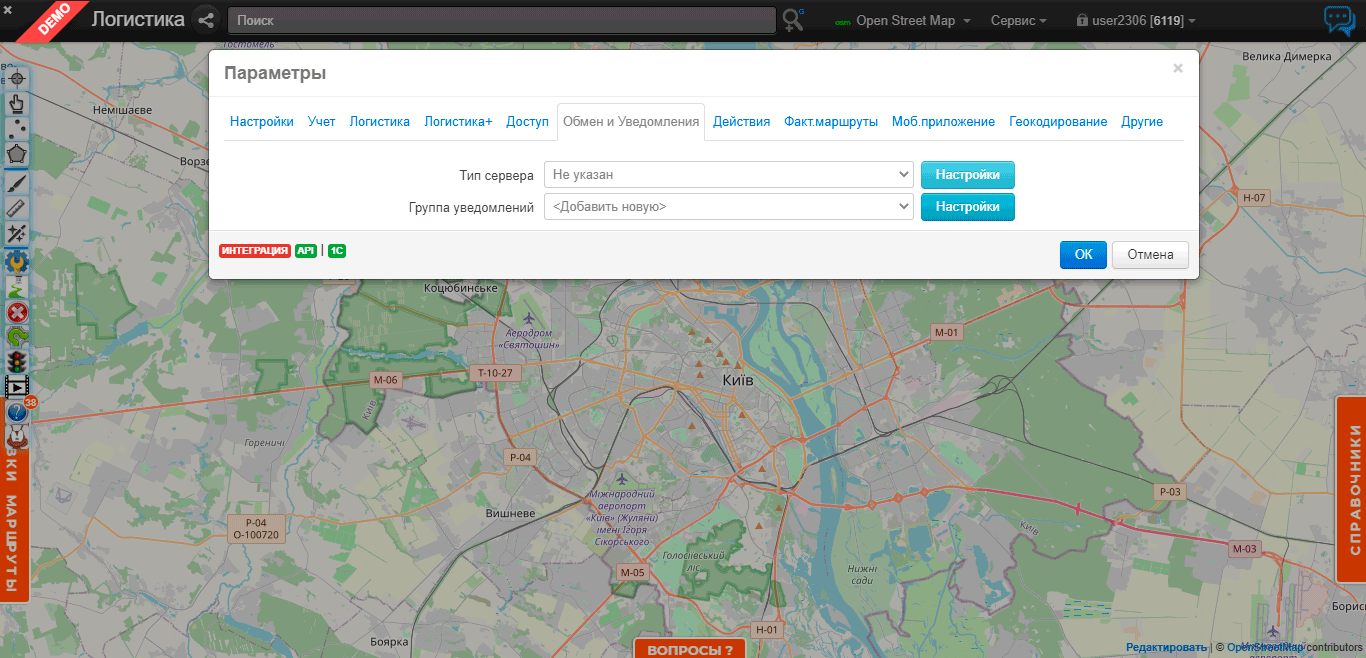Open the Сервис menu
The image size is (1366, 658).
click(x=1018, y=20)
